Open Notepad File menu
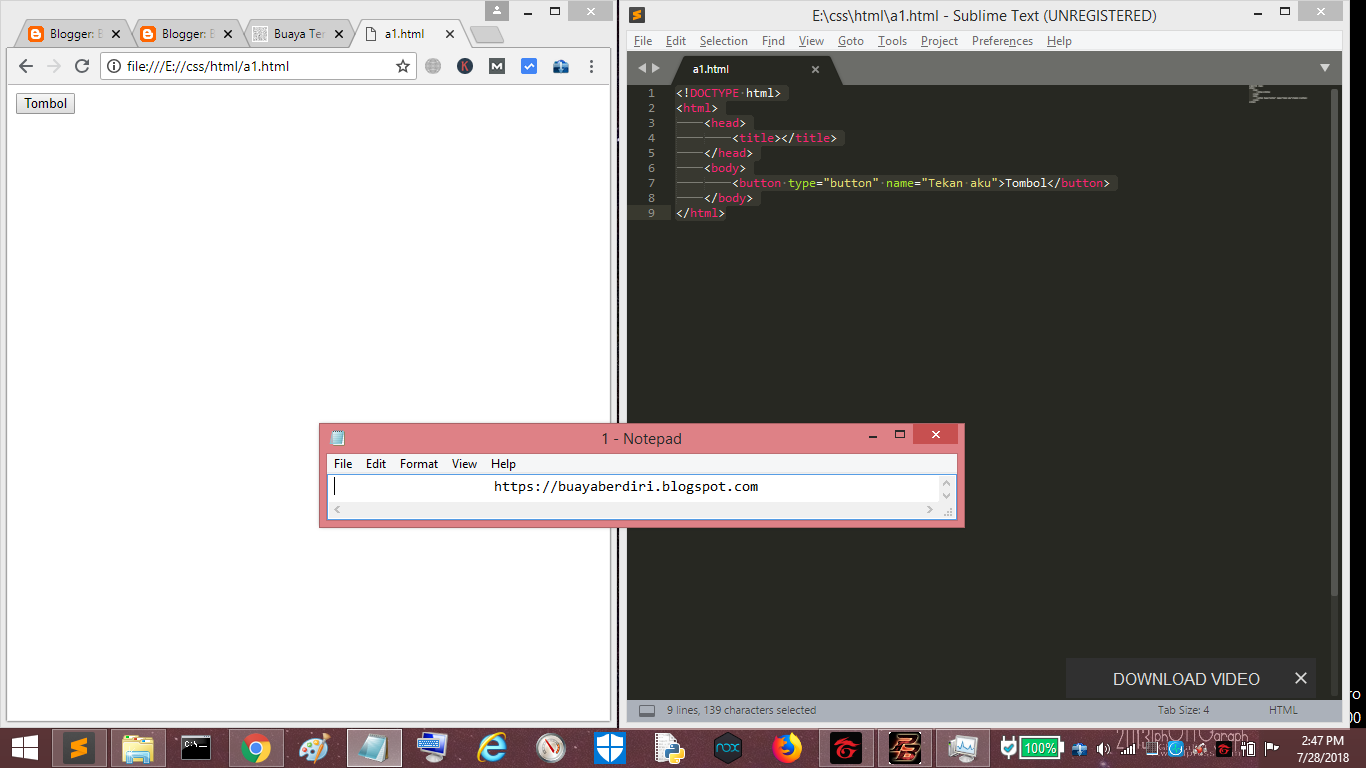1366x768 pixels. [343, 464]
